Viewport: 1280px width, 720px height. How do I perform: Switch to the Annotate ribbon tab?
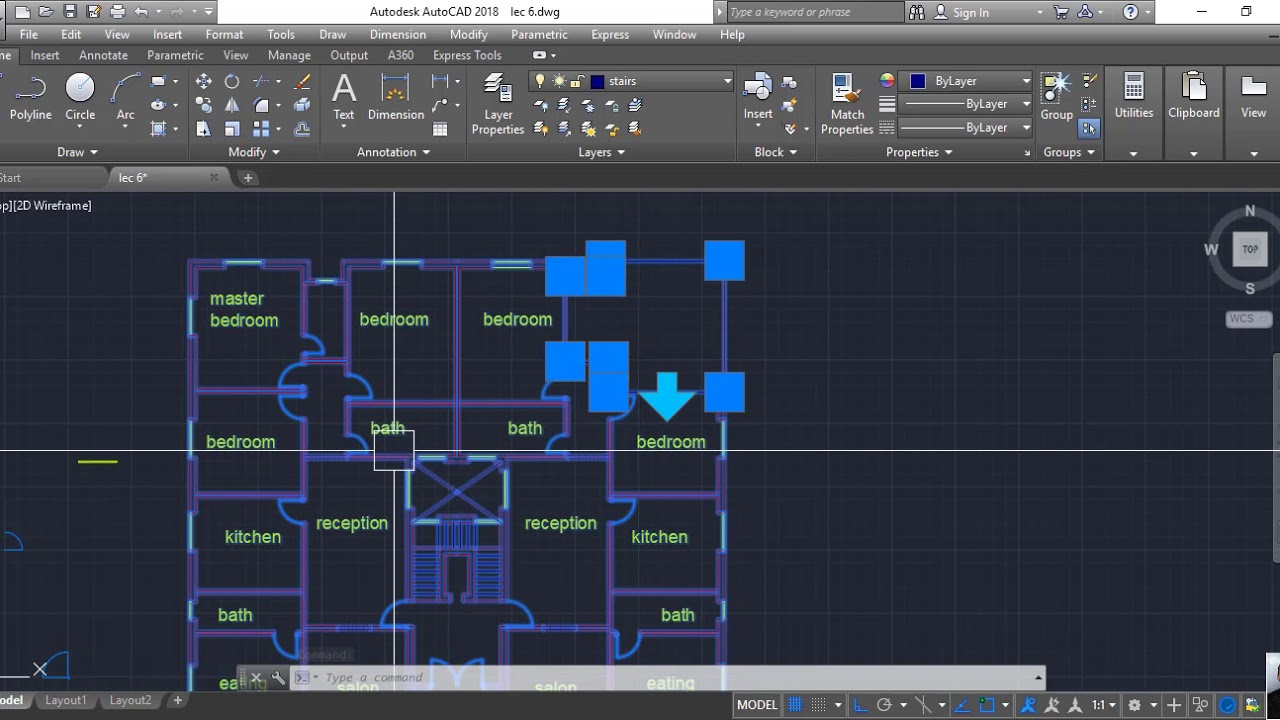(103, 55)
